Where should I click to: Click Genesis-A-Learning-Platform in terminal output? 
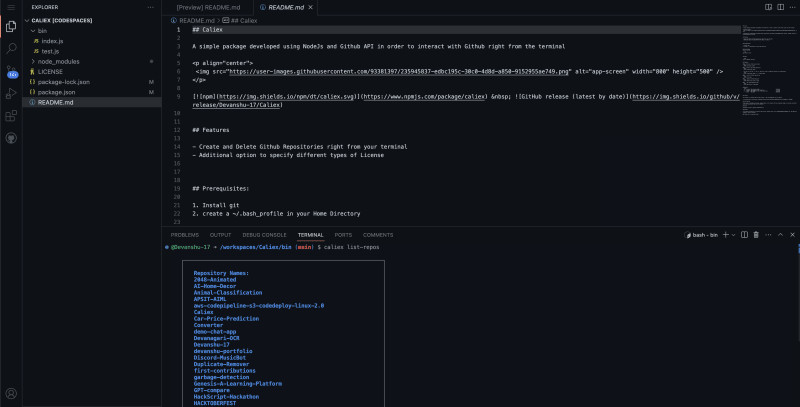[x=238, y=384]
